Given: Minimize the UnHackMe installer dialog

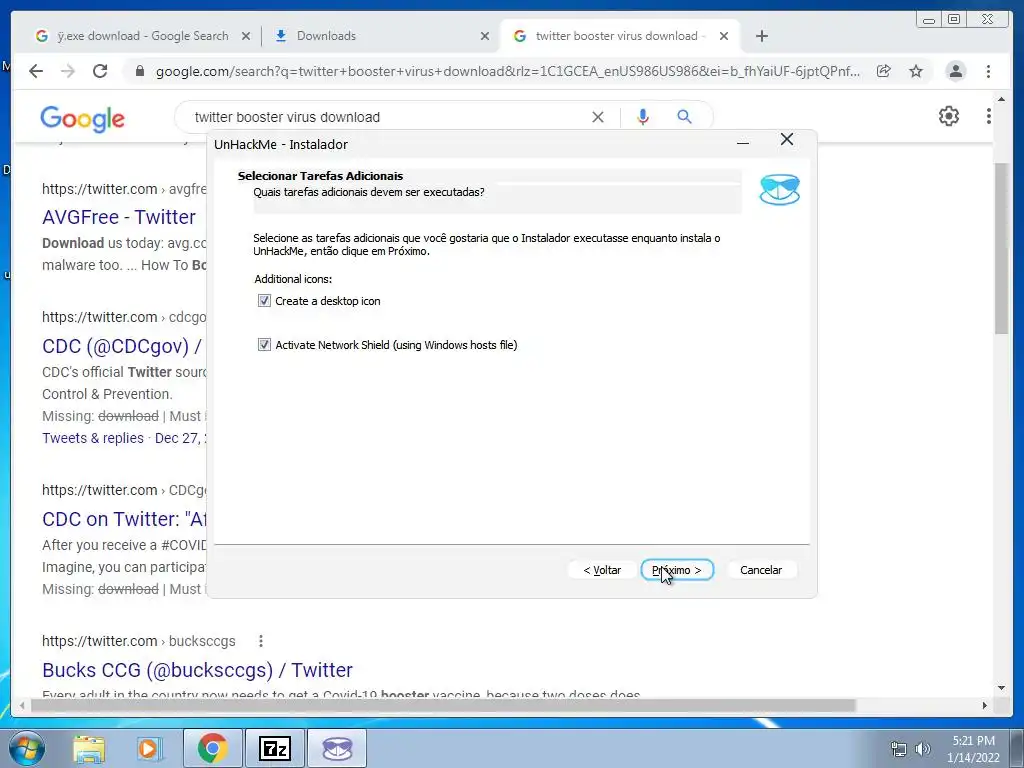Looking at the screenshot, I should (x=743, y=142).
